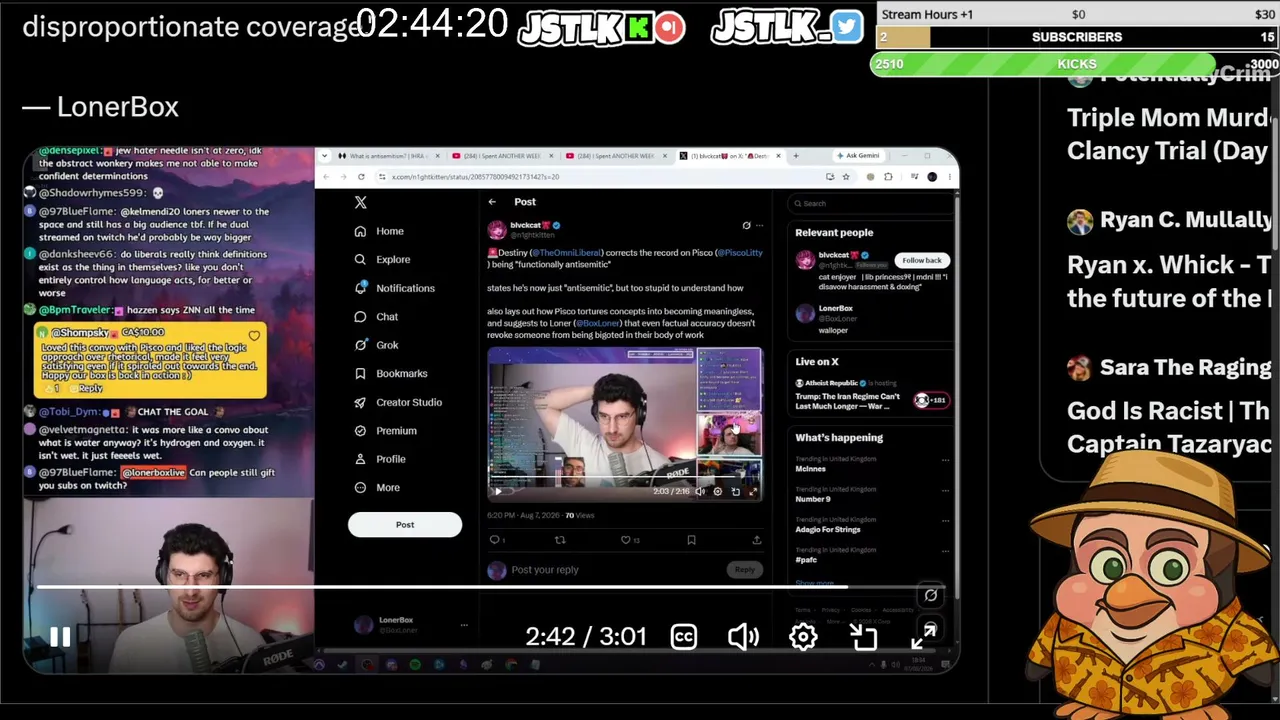Seek on the main video progress bar

(x=490, y=587)
